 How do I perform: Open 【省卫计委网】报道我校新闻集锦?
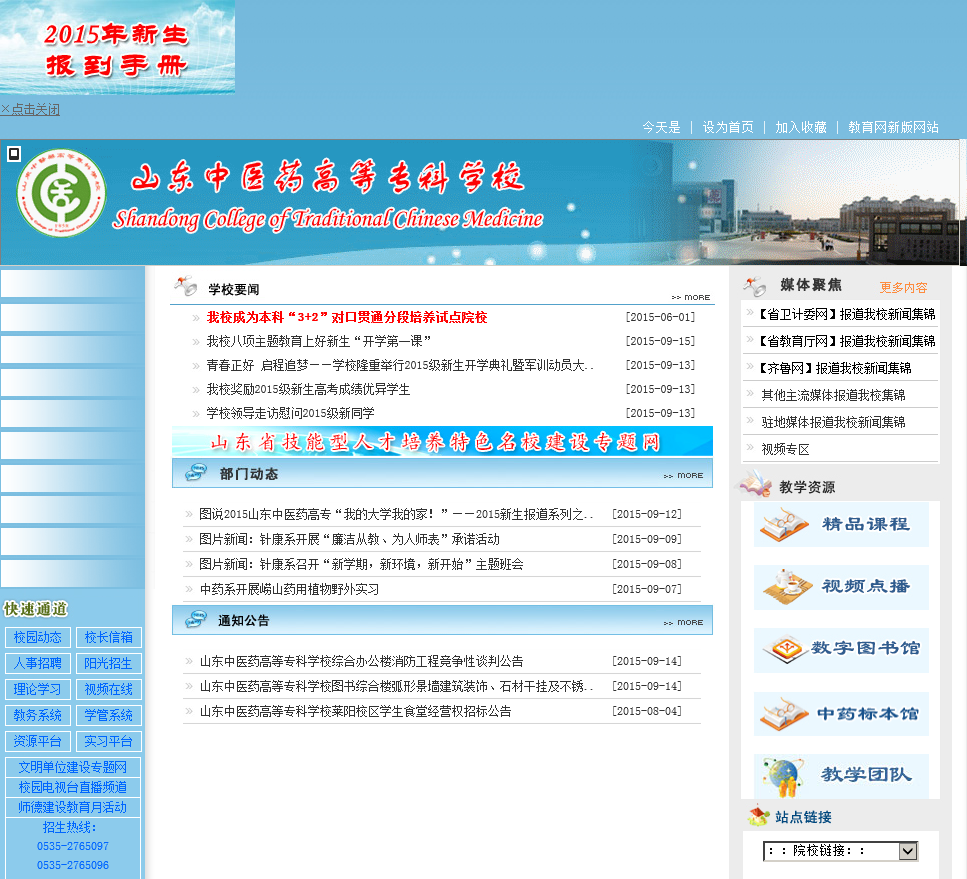[x=844, y=315]
